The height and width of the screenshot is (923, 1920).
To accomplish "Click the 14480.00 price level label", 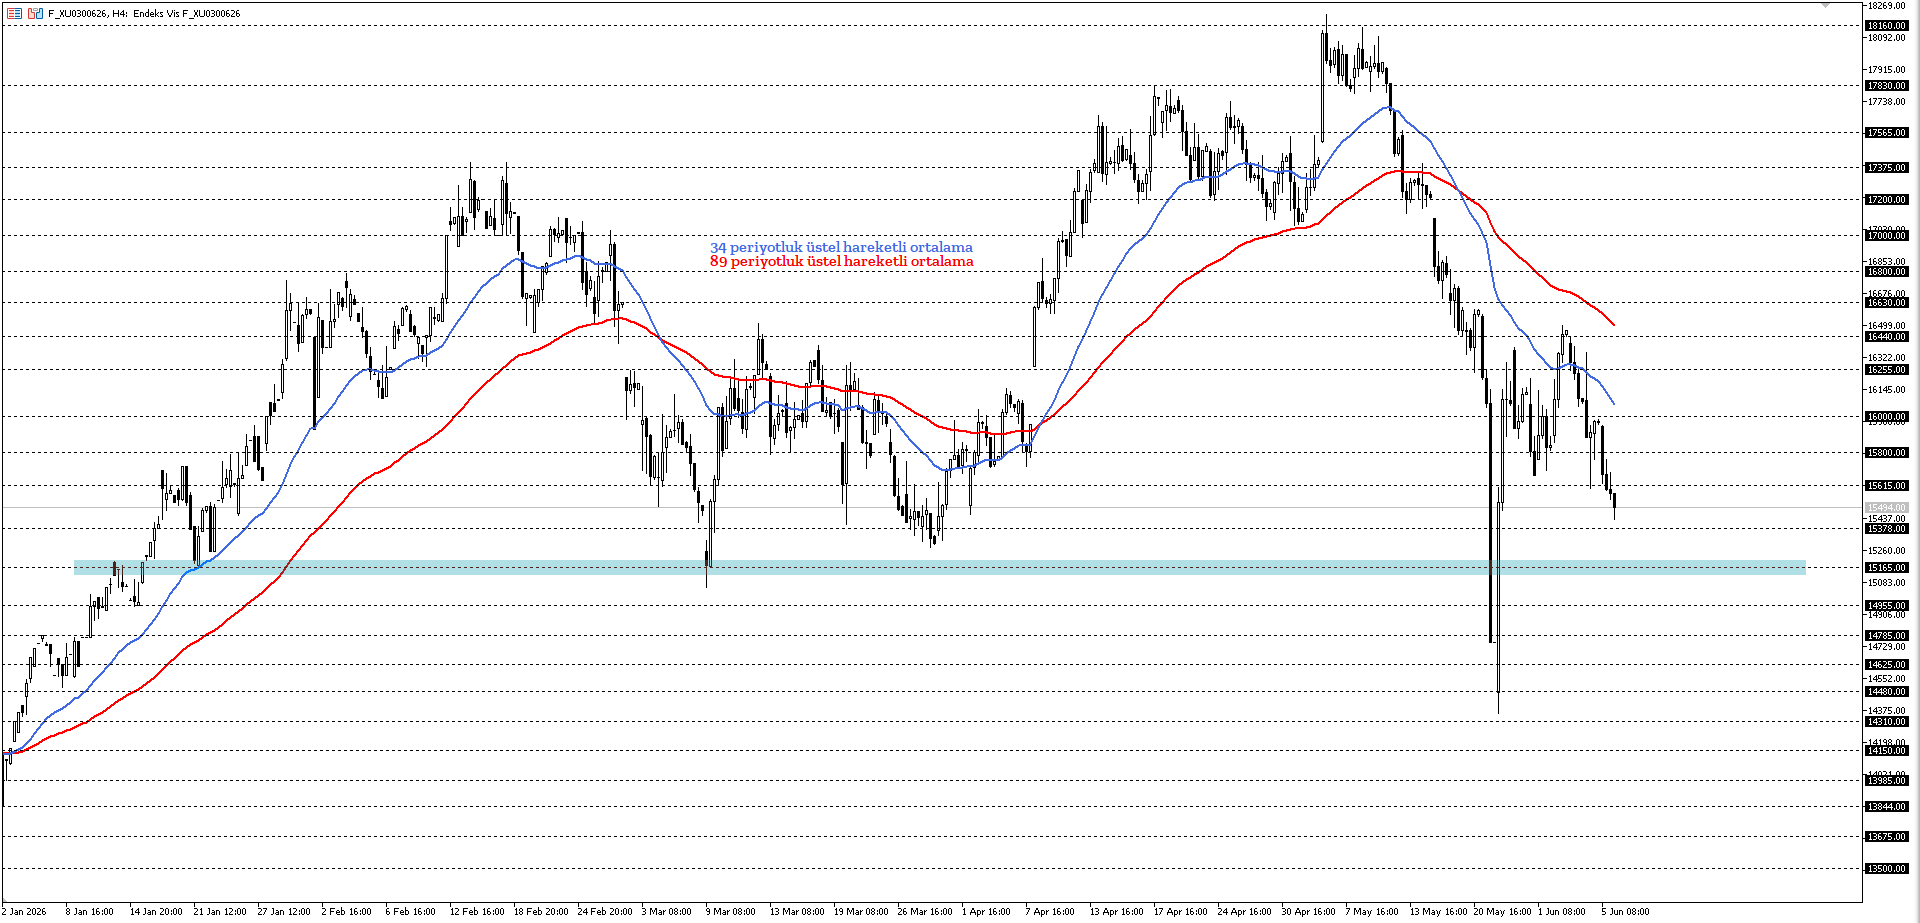I will coord(1887,692).
